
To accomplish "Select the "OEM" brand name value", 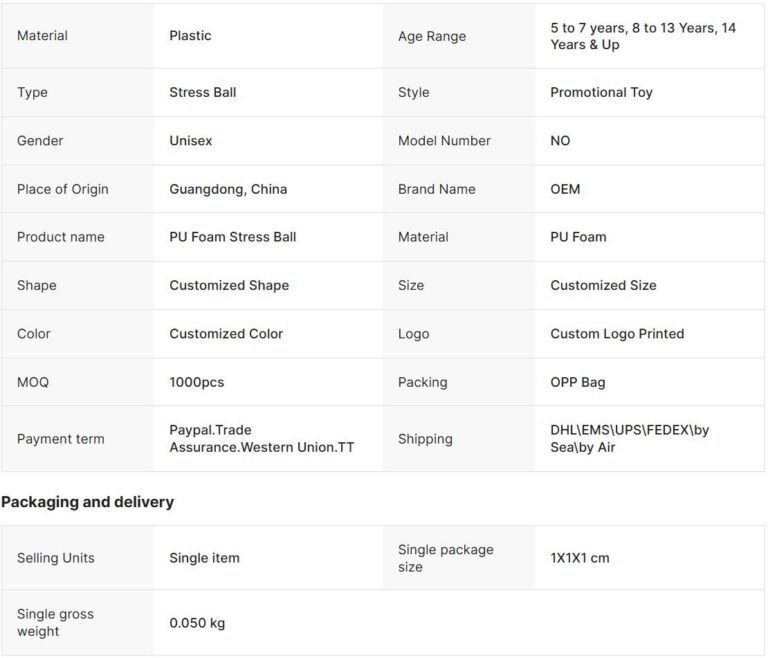I will pos(565,189).
